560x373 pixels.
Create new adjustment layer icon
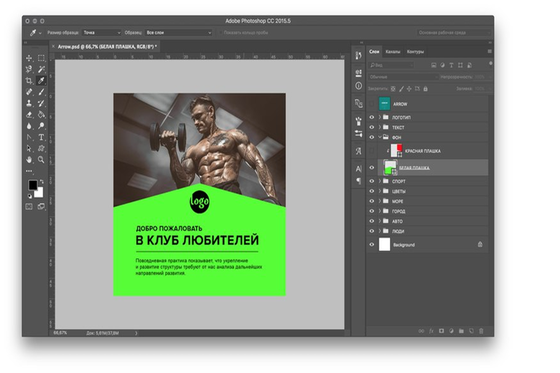click(x=451, y=331)
